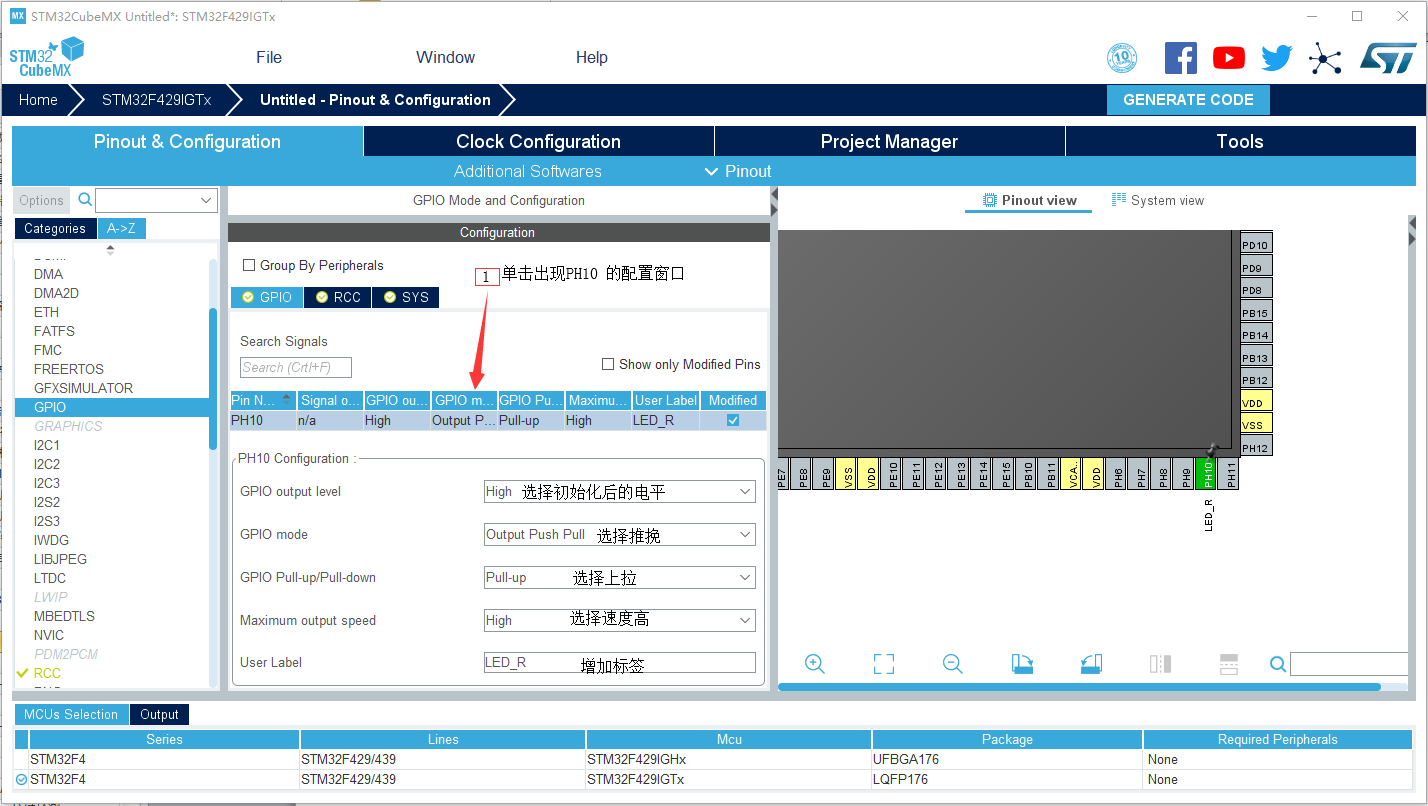Viewport: 1428px width, 806px height.
Task: Click the PB15 pin on chip
Action: [x=1255, y=313]
